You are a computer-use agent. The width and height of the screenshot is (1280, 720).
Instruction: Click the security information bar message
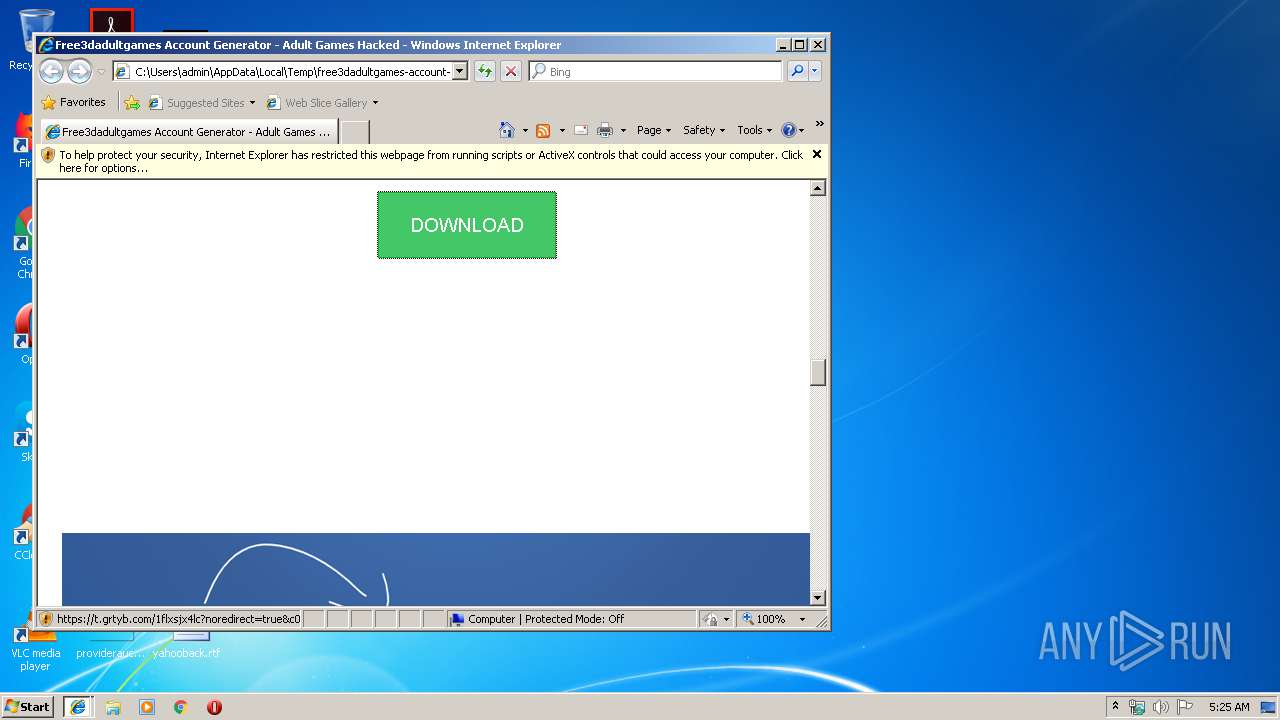click(x=431, y=161)
